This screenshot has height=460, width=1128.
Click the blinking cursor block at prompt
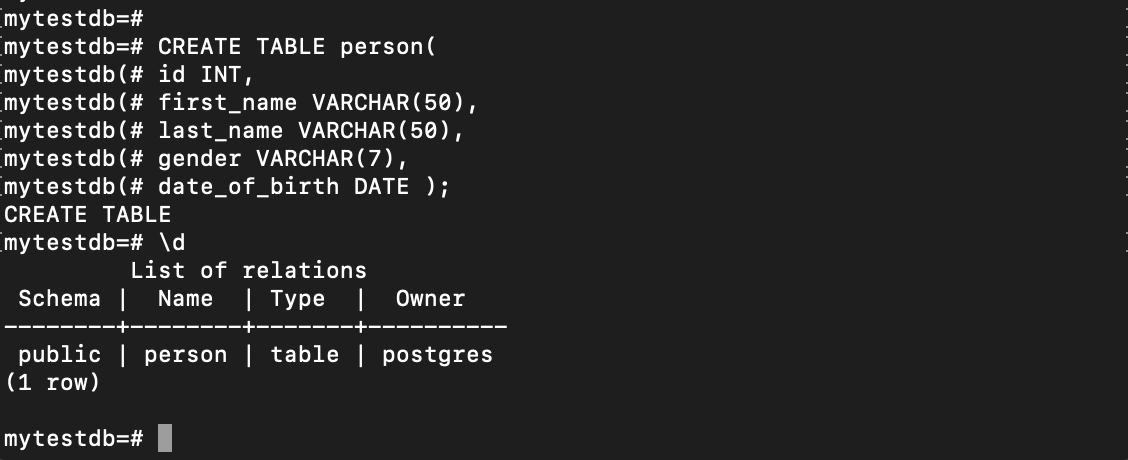pyautogui.click(x=165, y=438)
